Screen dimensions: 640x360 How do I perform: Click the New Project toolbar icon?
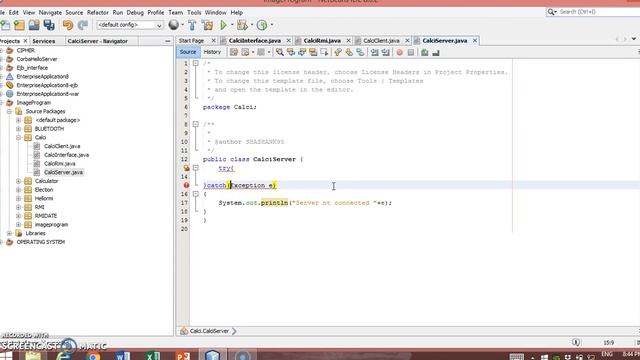[19, 25]
